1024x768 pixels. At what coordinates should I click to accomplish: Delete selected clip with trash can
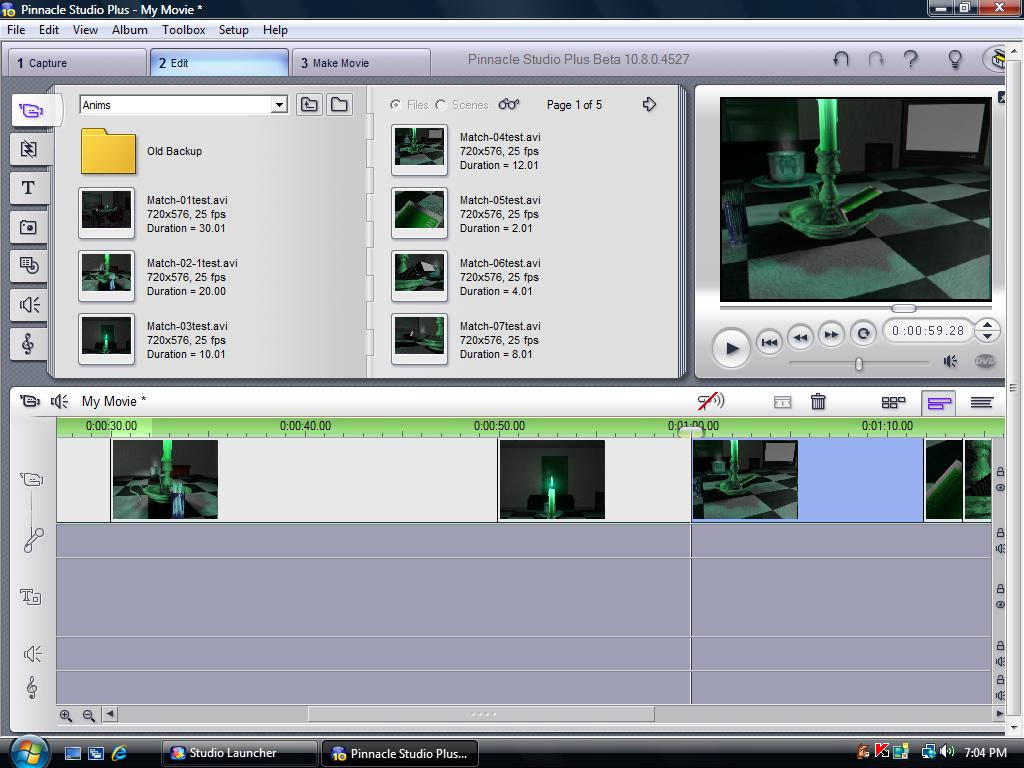(818, 402)
